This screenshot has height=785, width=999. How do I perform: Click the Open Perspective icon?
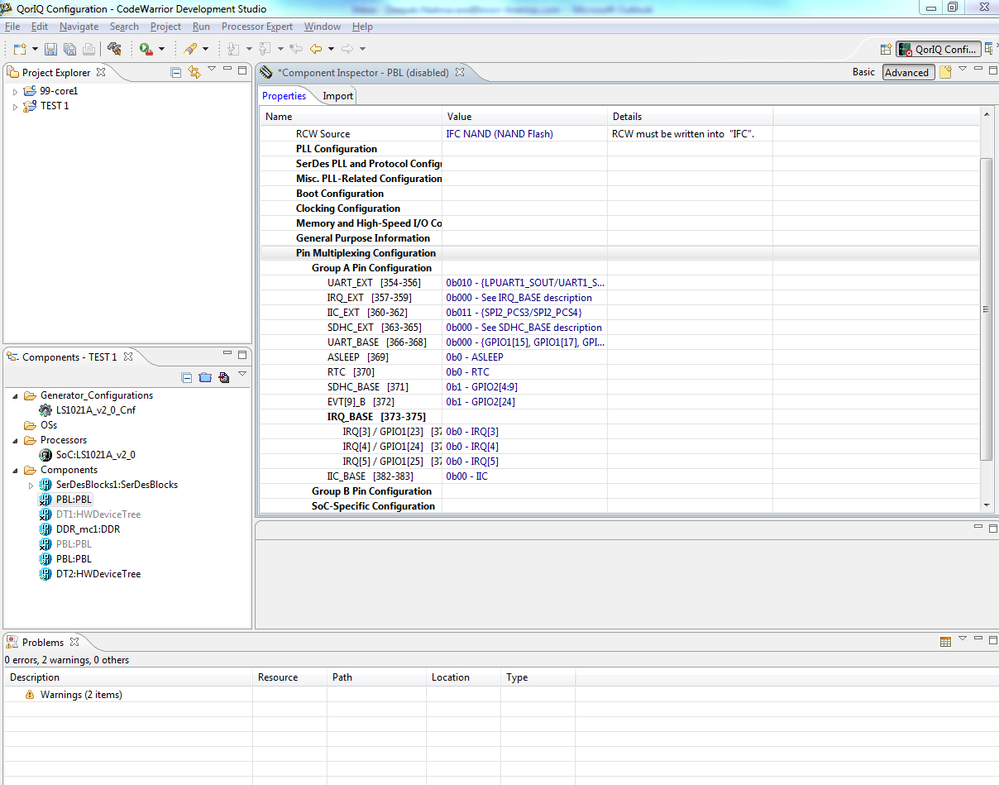pyautogui.click(x=885, y=49)
